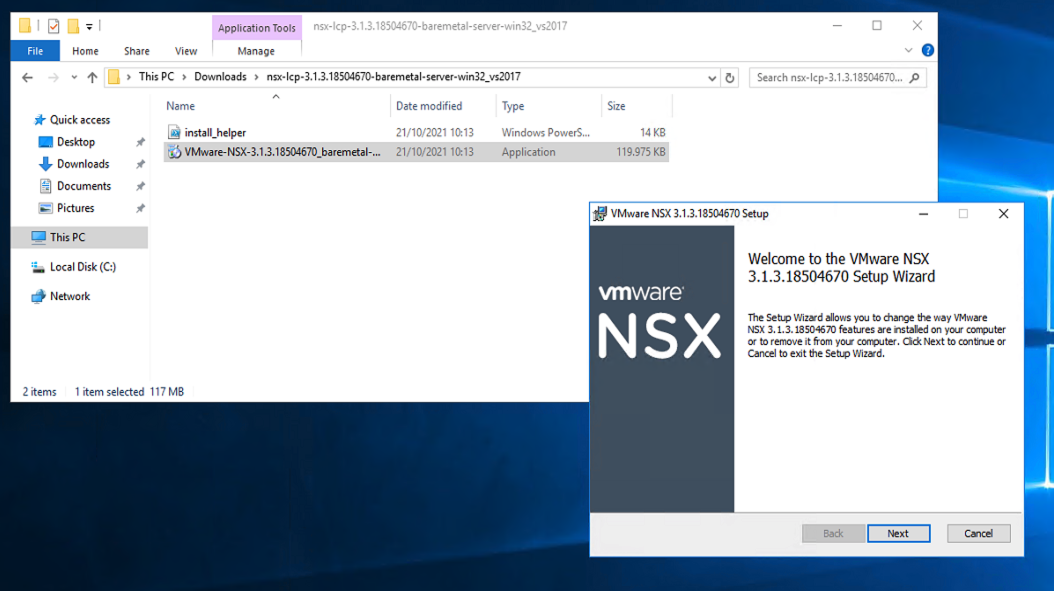Close the VMware NSX Setup dialog
Viewport: 1054px width, 591px height.
(x=1004, y=214)
